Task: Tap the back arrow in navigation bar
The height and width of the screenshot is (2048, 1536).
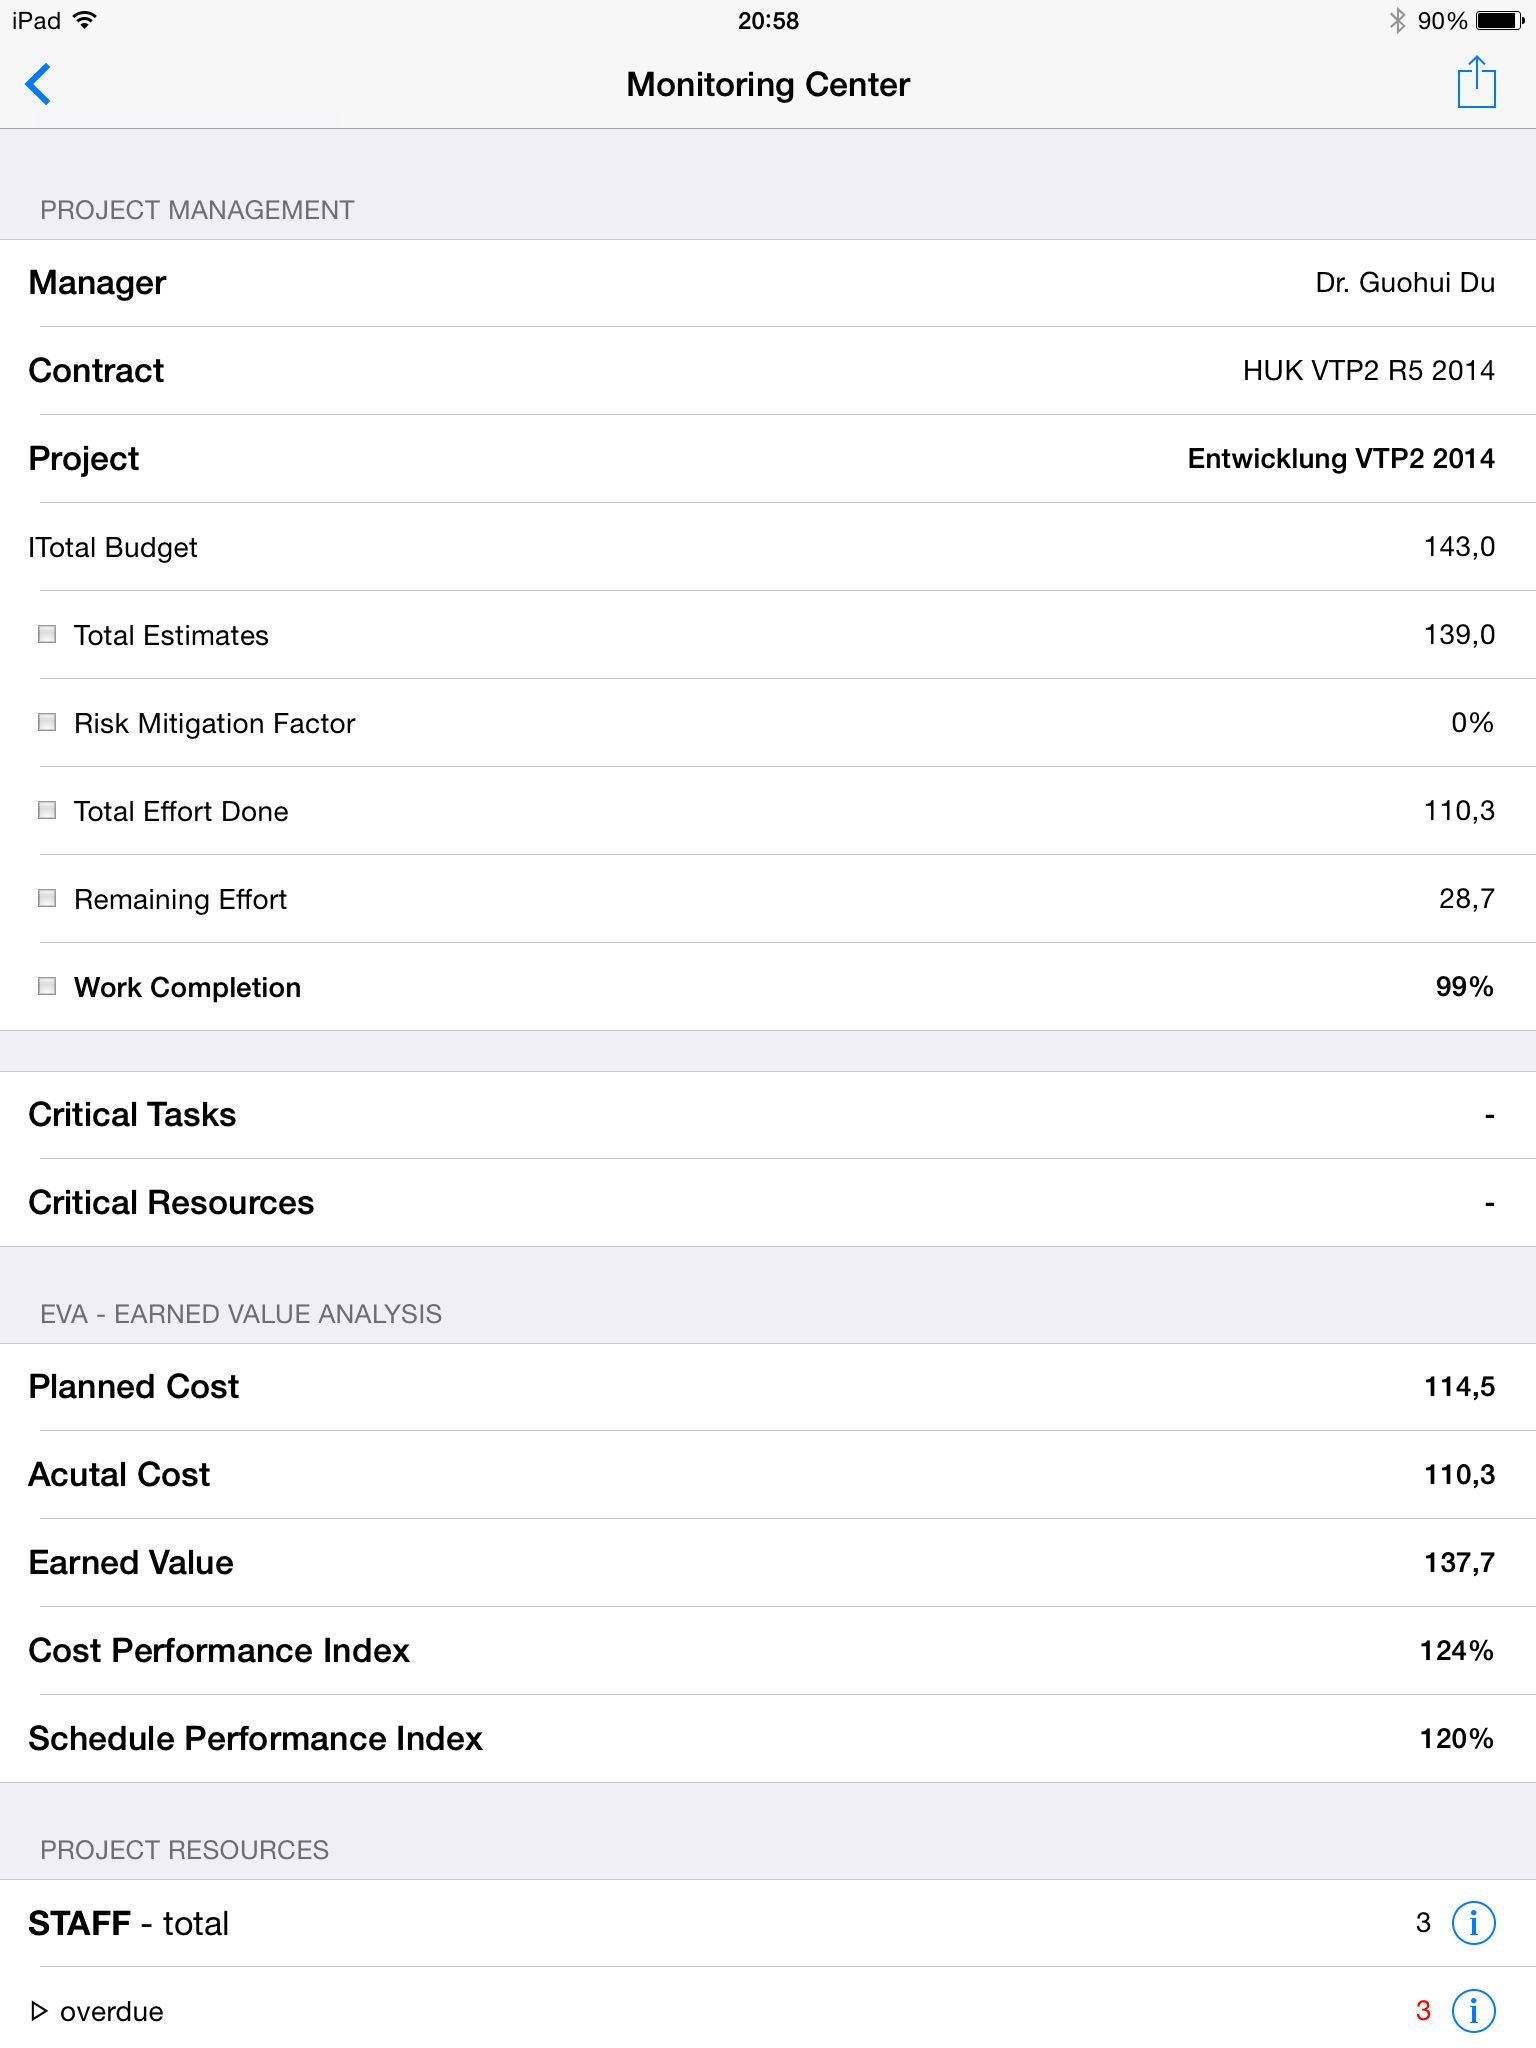Action: pyautogui.click(x=38, y=84)
